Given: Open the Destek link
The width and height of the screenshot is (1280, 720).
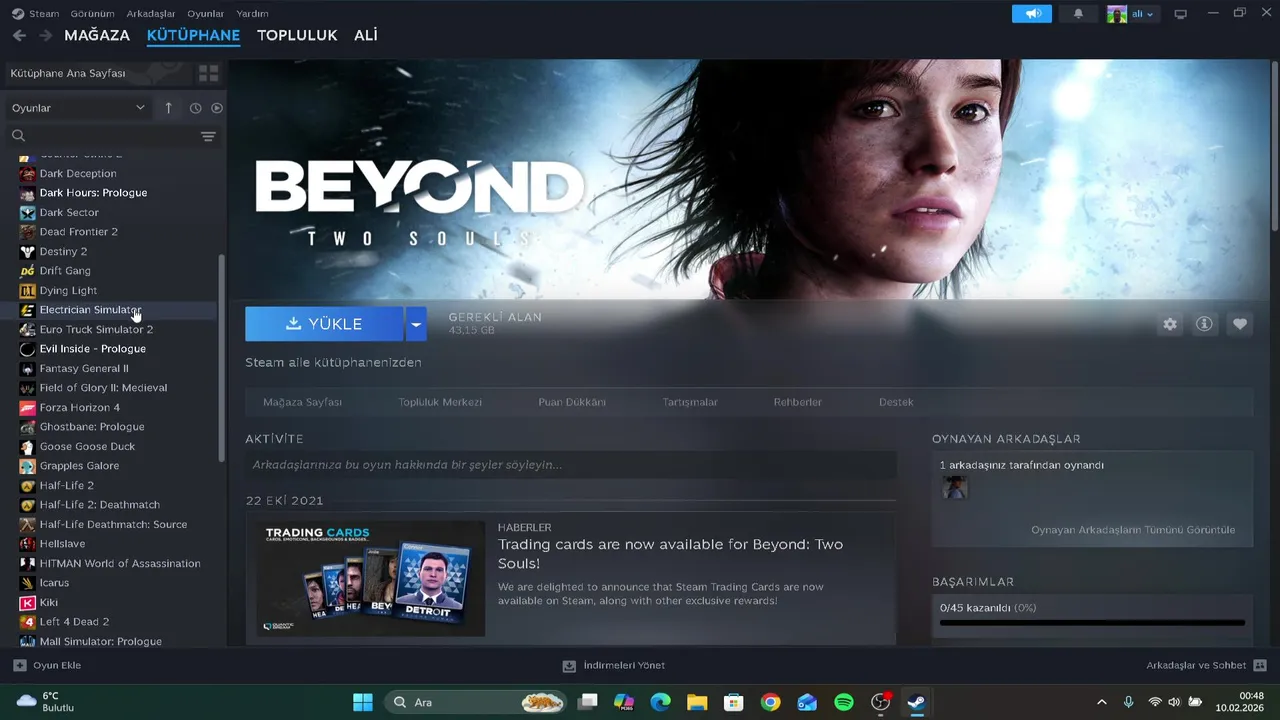Looking at the screenshot, I should click(896, 402).
